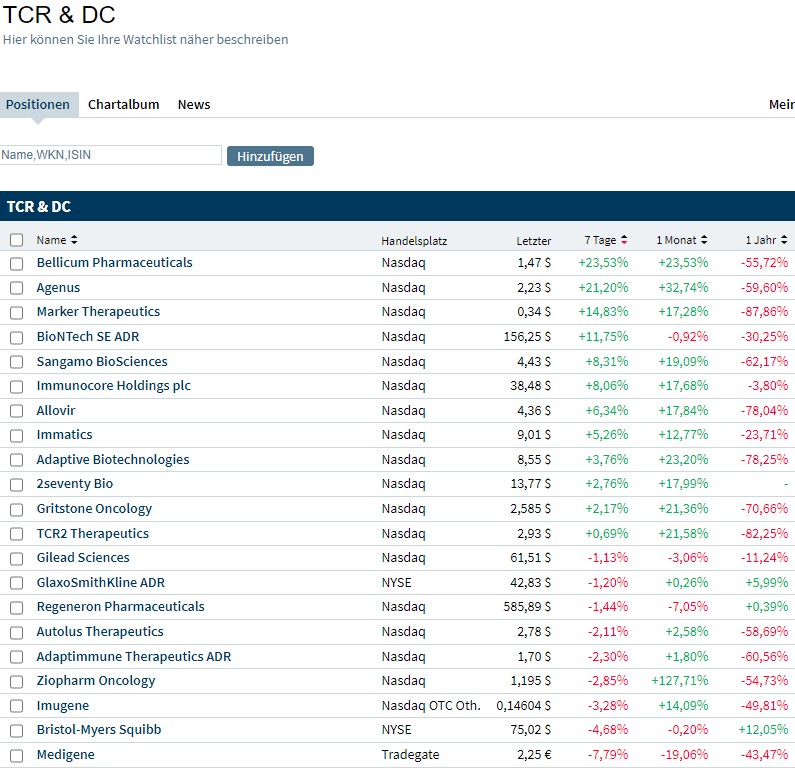The image size is (795, 780).
Task: Open the Bristol-Myers Squibb link
Action: (x=98, y=730)
